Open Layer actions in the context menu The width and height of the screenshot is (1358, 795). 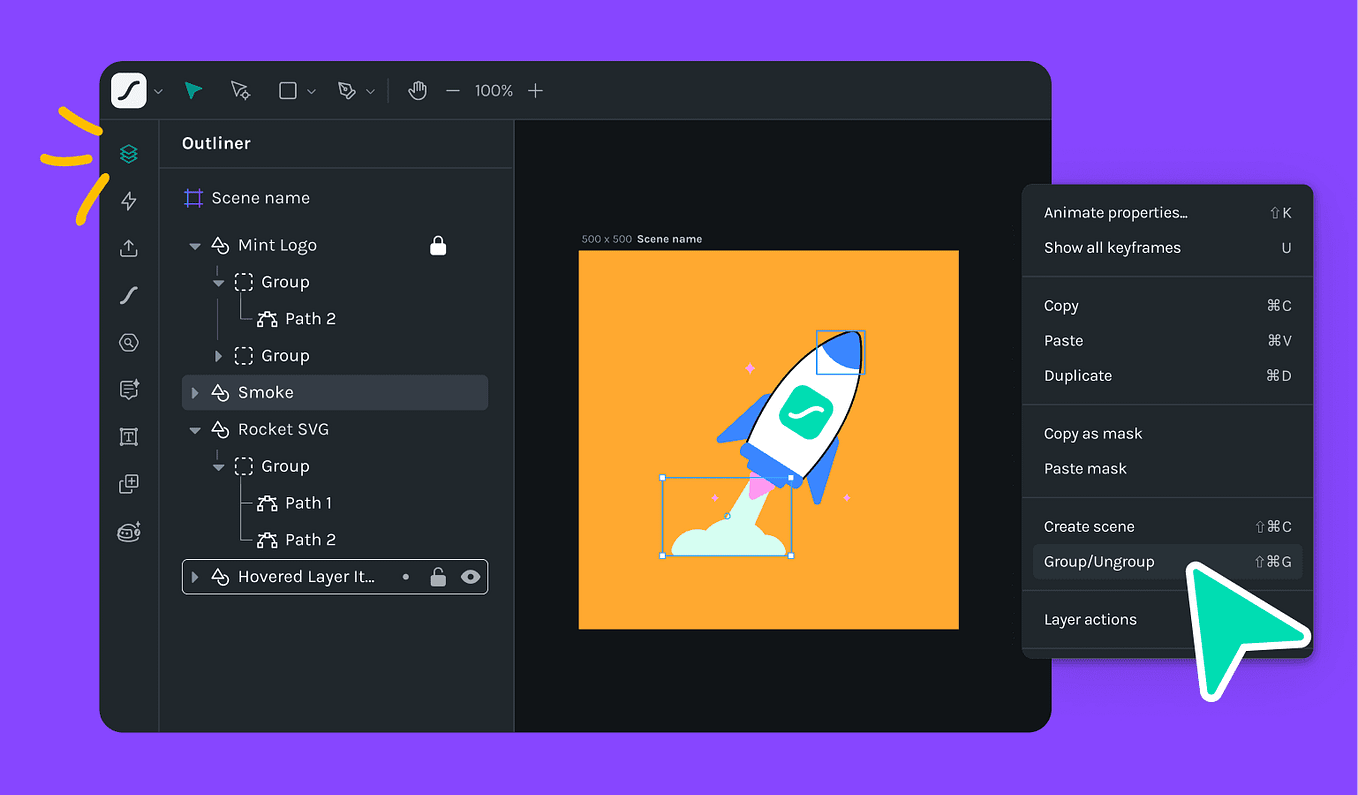[1090, 619]
